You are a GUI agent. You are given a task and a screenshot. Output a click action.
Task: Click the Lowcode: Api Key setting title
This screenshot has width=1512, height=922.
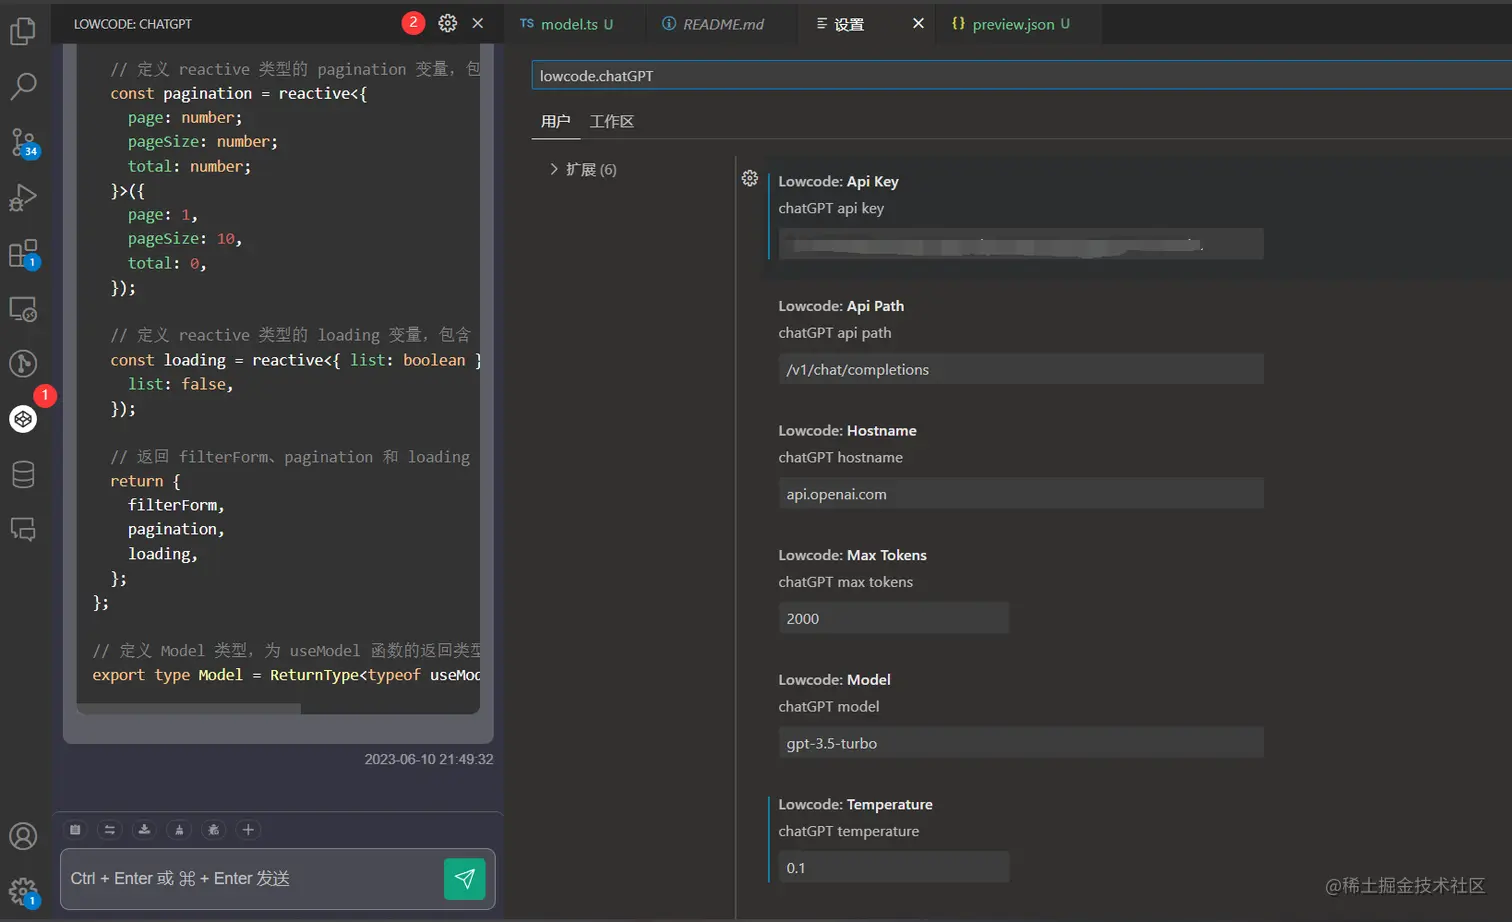[838, 182]
